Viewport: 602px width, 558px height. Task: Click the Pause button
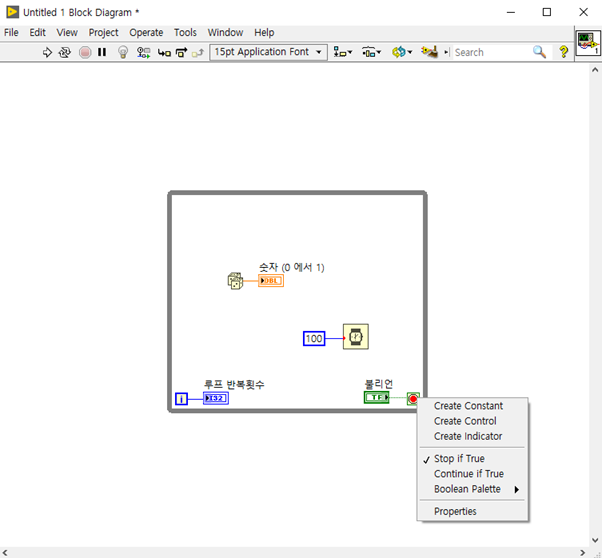pyautogui.click(x=102, y=52)
